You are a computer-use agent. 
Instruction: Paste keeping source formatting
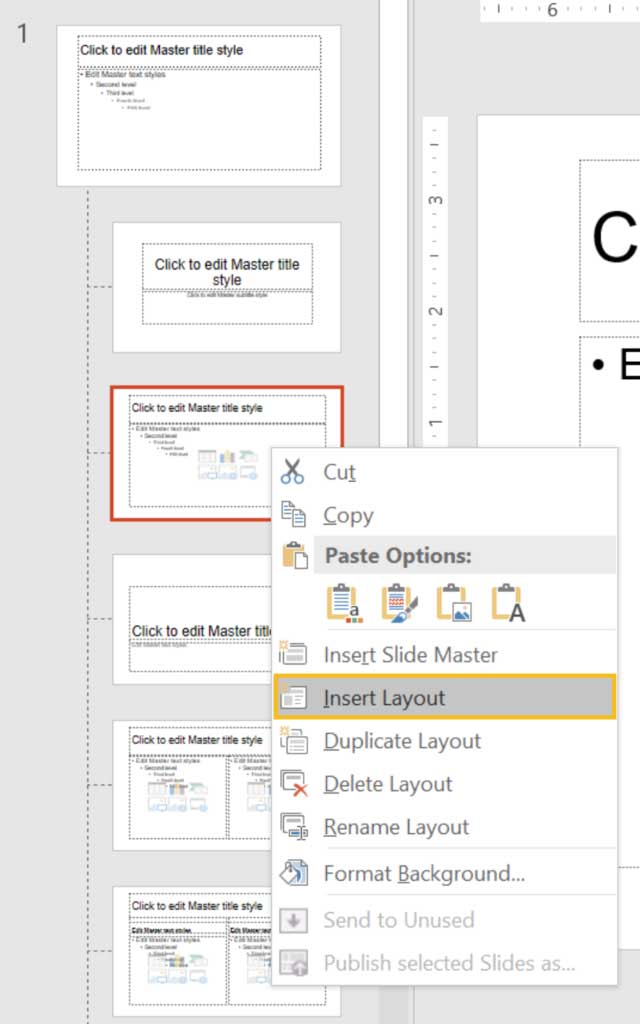(x=399, y=603)
